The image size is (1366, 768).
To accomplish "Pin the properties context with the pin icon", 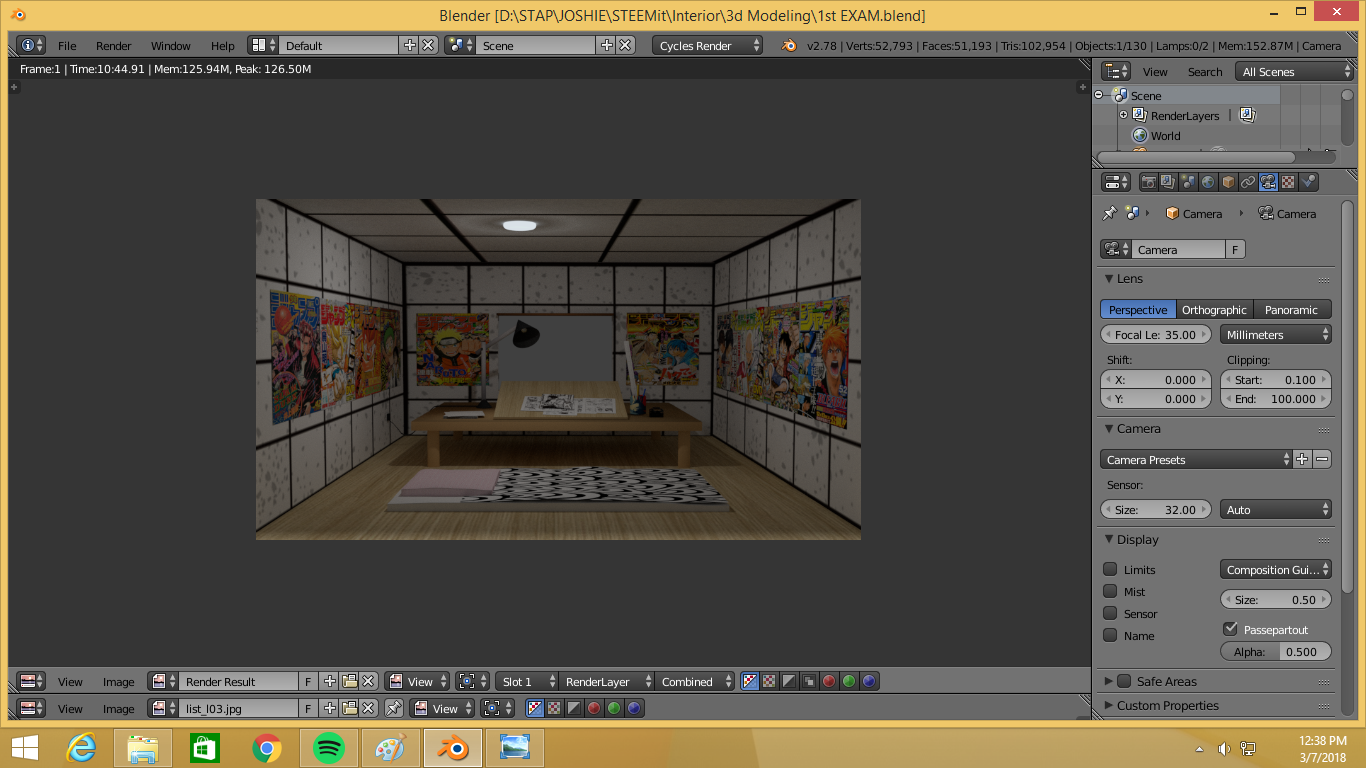I will point(1109,213).
